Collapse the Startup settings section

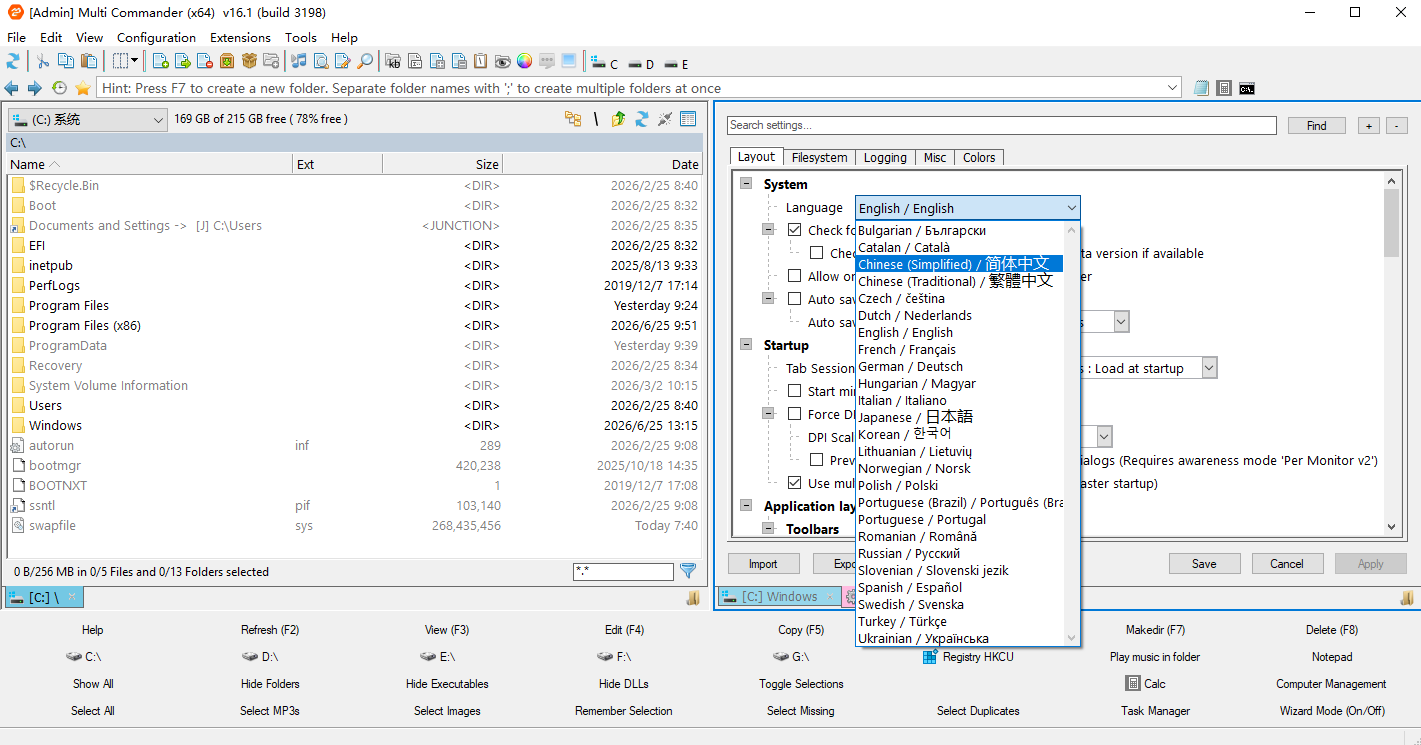coord(745,345)
